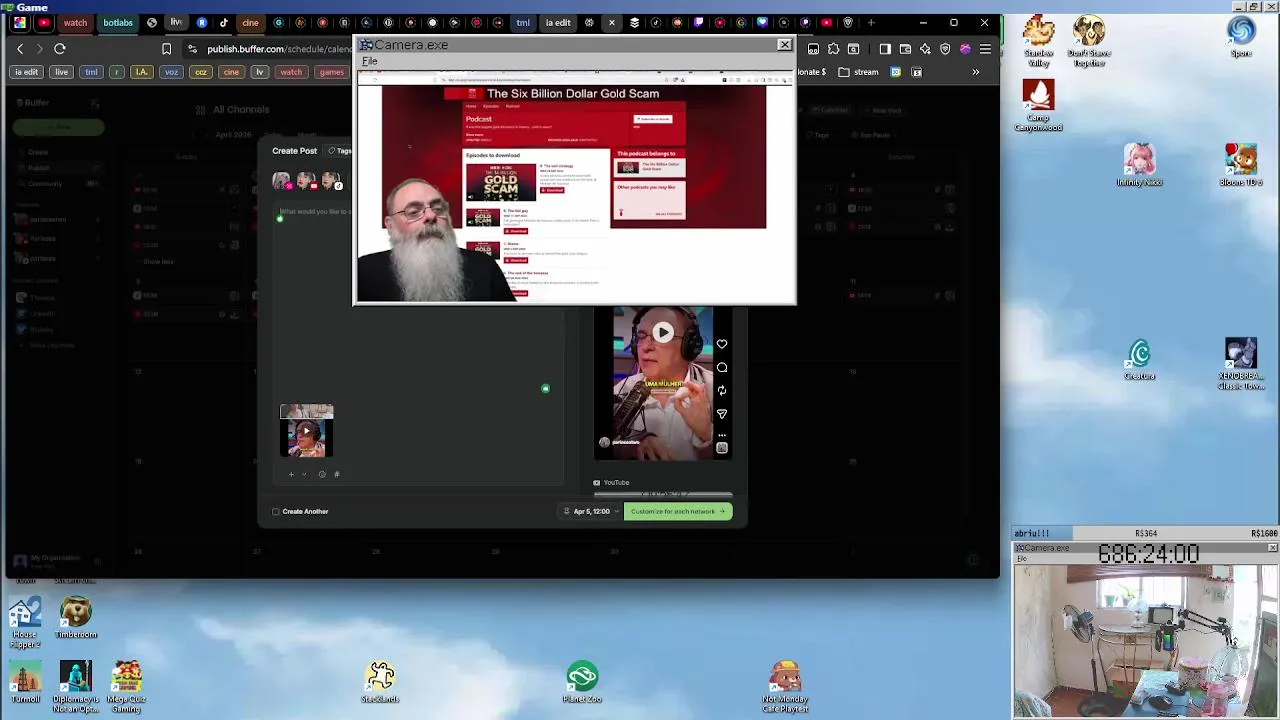
Task: Open the Bloons TD 6 desktop shortcut
Action: 1241,166
